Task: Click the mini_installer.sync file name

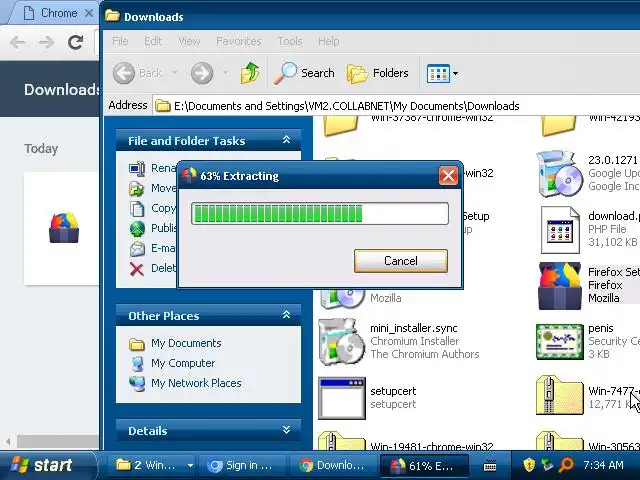Action: pyautogui.click(x=413, y=328)
